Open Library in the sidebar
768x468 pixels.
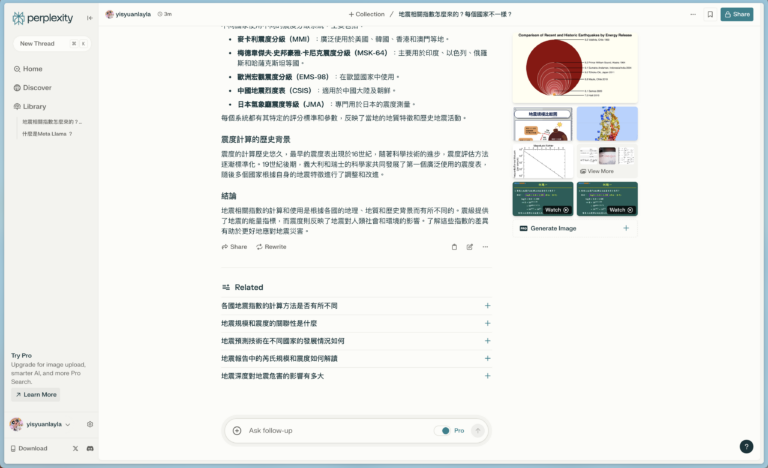[x=35, y=106]
